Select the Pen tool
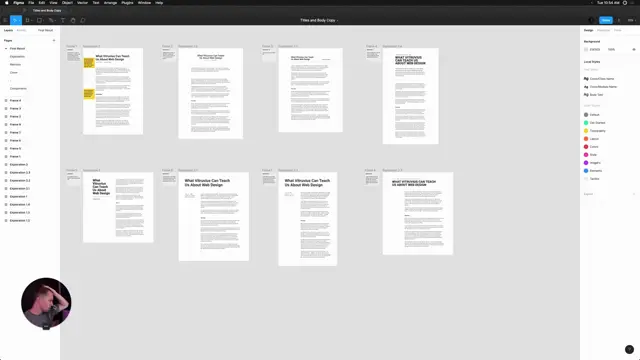 tap(51, 20)
